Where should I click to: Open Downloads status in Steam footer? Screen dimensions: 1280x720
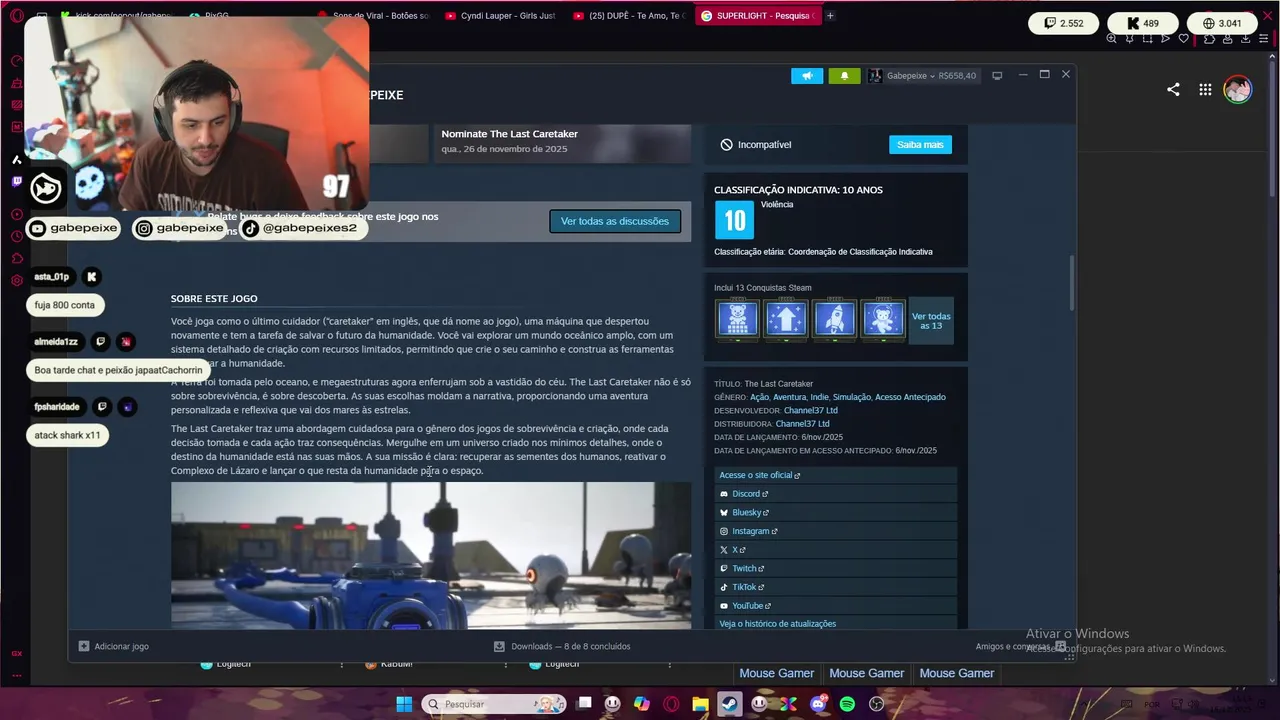pos(562,646)
